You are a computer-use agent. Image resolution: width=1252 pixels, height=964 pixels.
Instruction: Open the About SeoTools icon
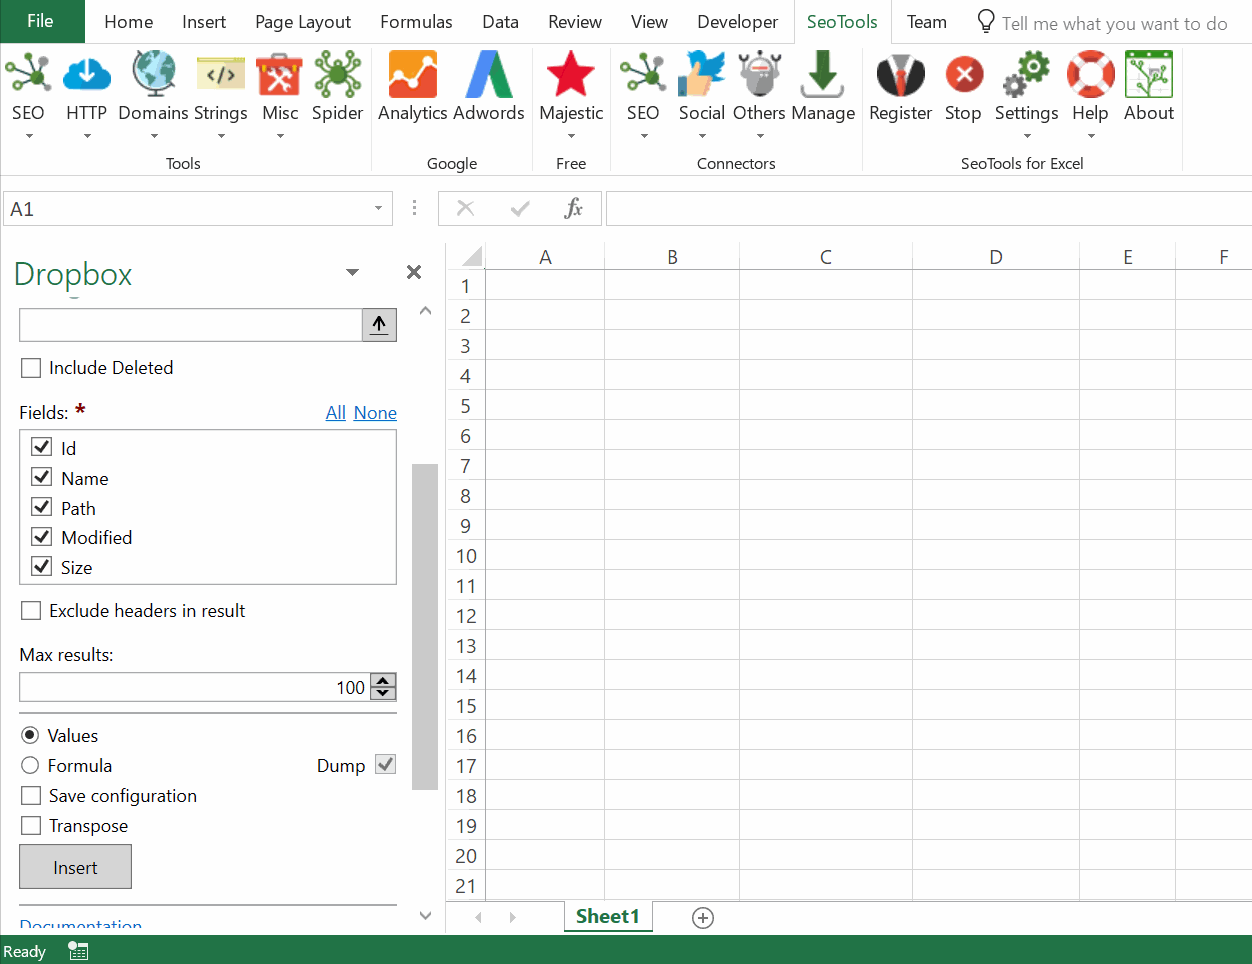[1149, 74]
